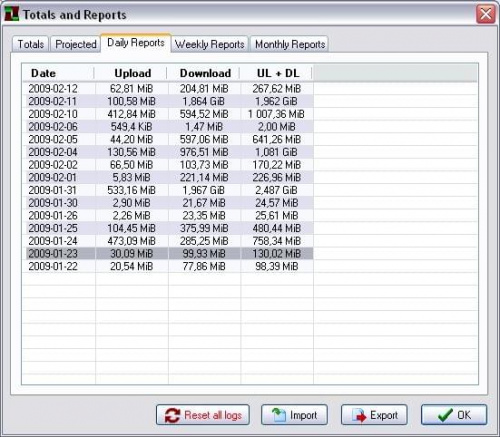
Task: Select the Weekly Reports tab
Action: point(209,44)
